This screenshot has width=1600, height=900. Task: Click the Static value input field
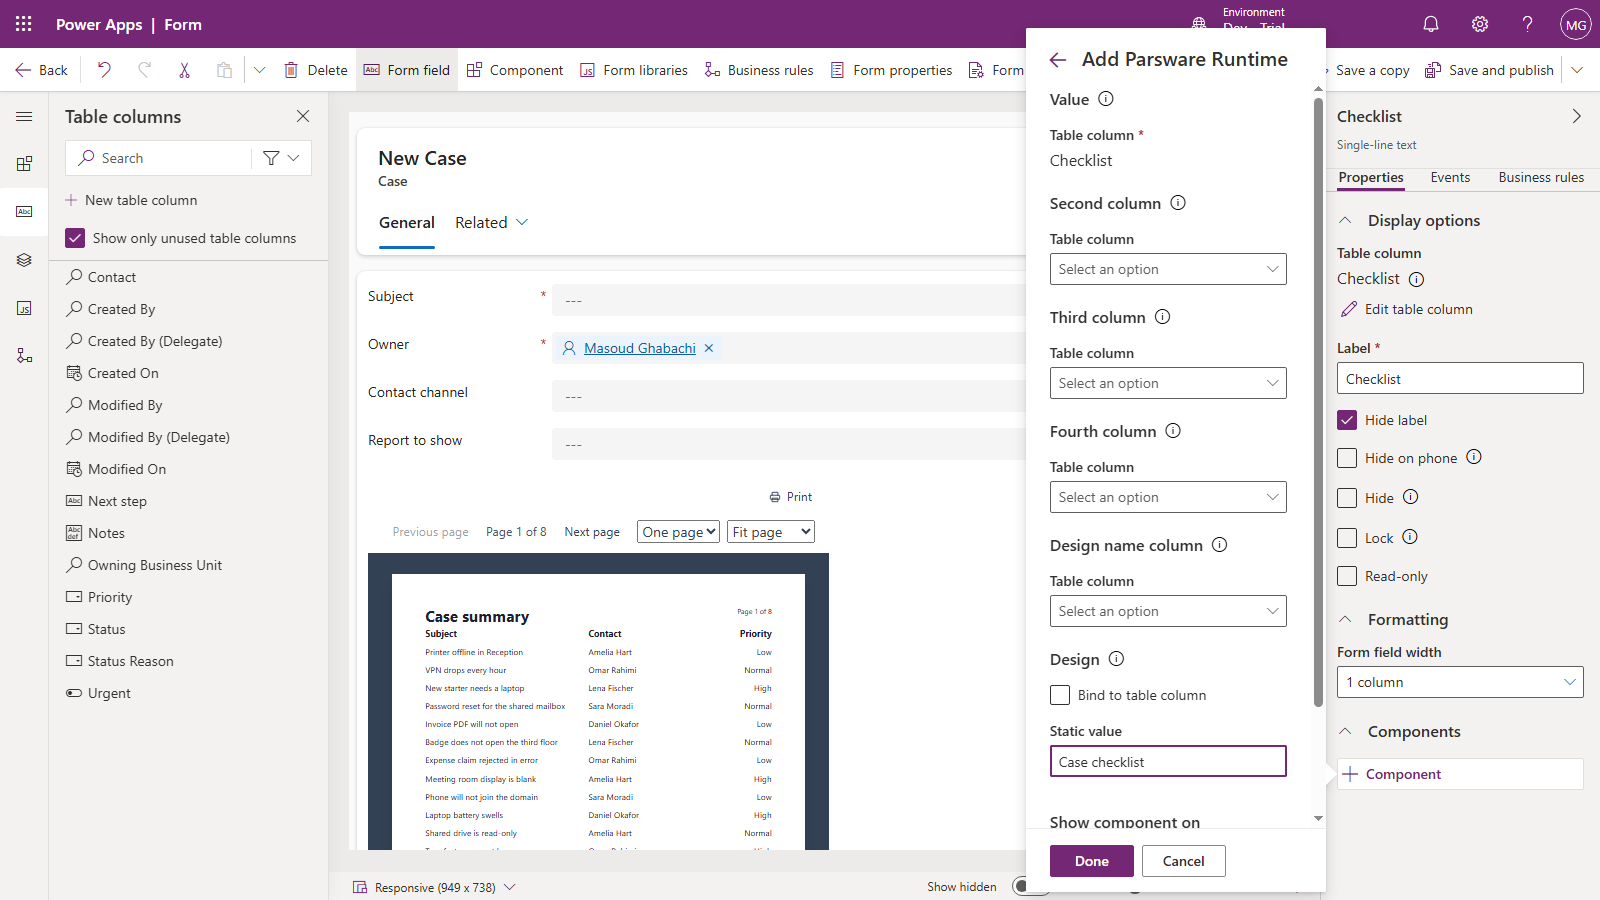[x=1168, y=762]
